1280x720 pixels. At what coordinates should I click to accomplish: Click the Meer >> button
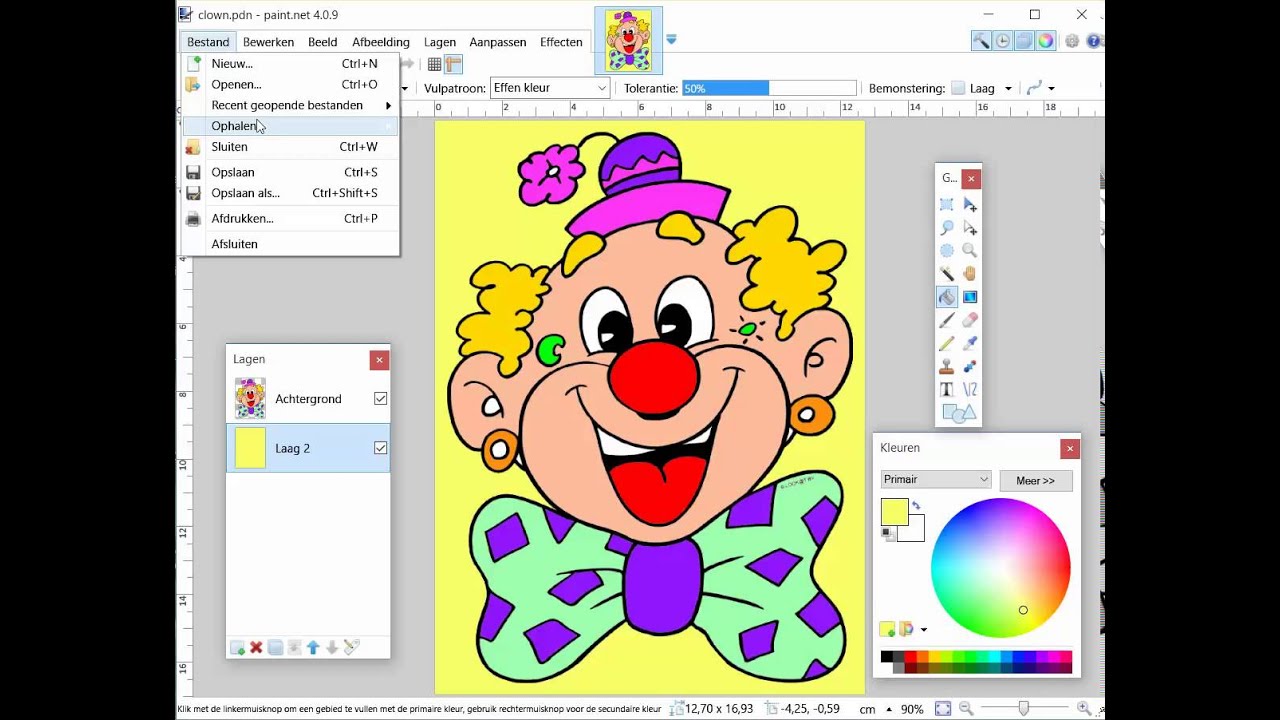[1036, 481]
